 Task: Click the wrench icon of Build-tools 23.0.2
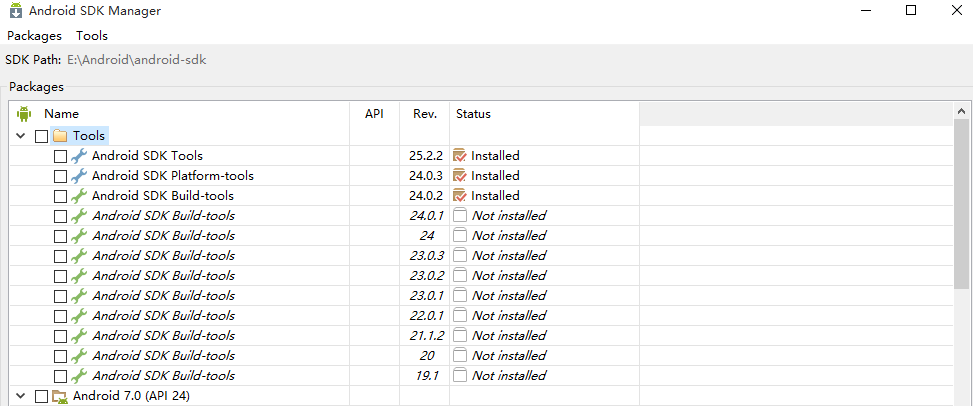pos(79,275)
